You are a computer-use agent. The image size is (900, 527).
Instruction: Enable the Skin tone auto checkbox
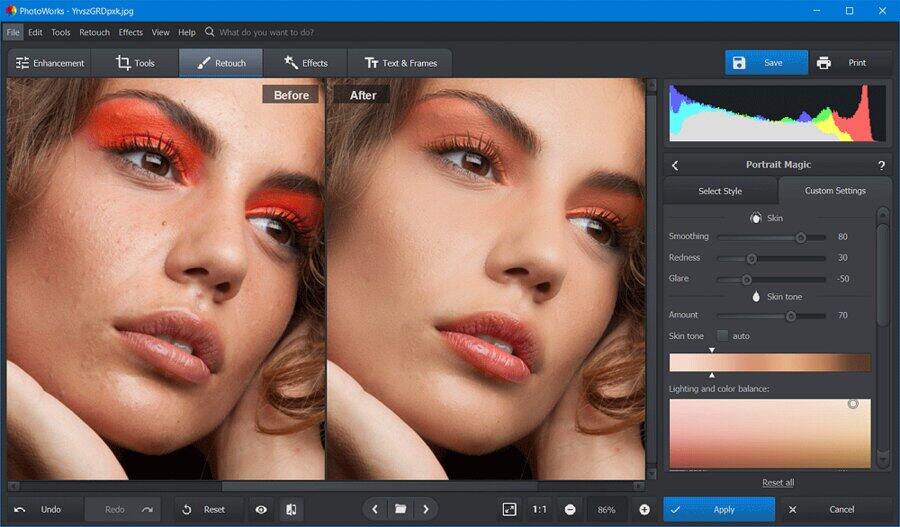[x=723, y=336]
